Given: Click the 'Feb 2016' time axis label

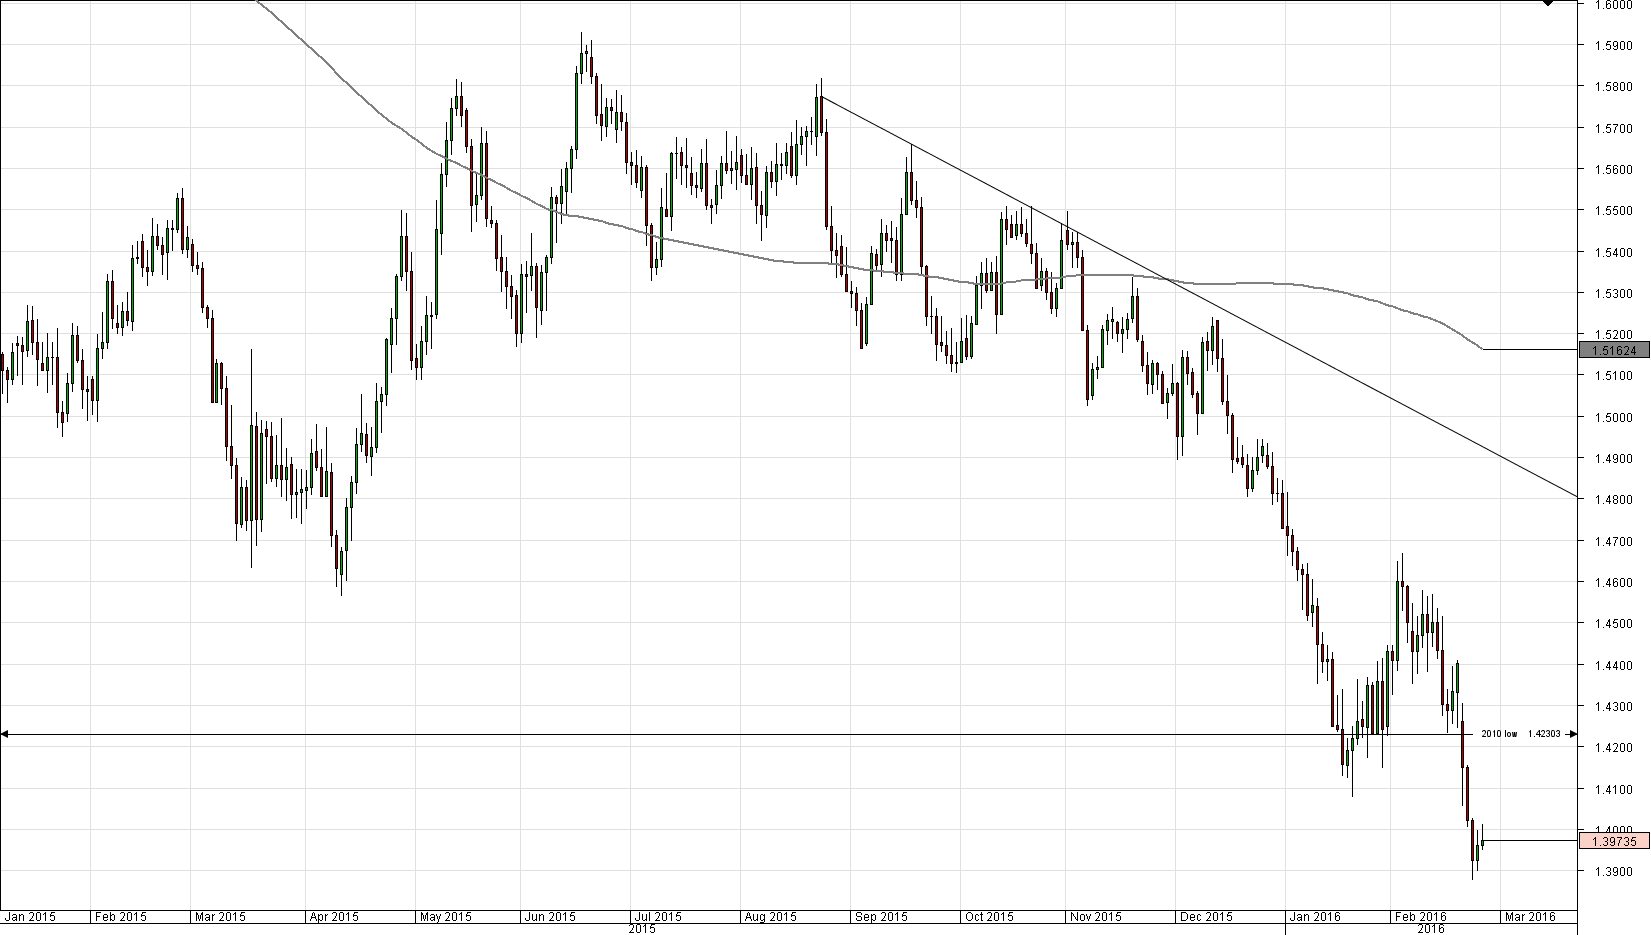Looking at the screenshot, I should 1420,916.
